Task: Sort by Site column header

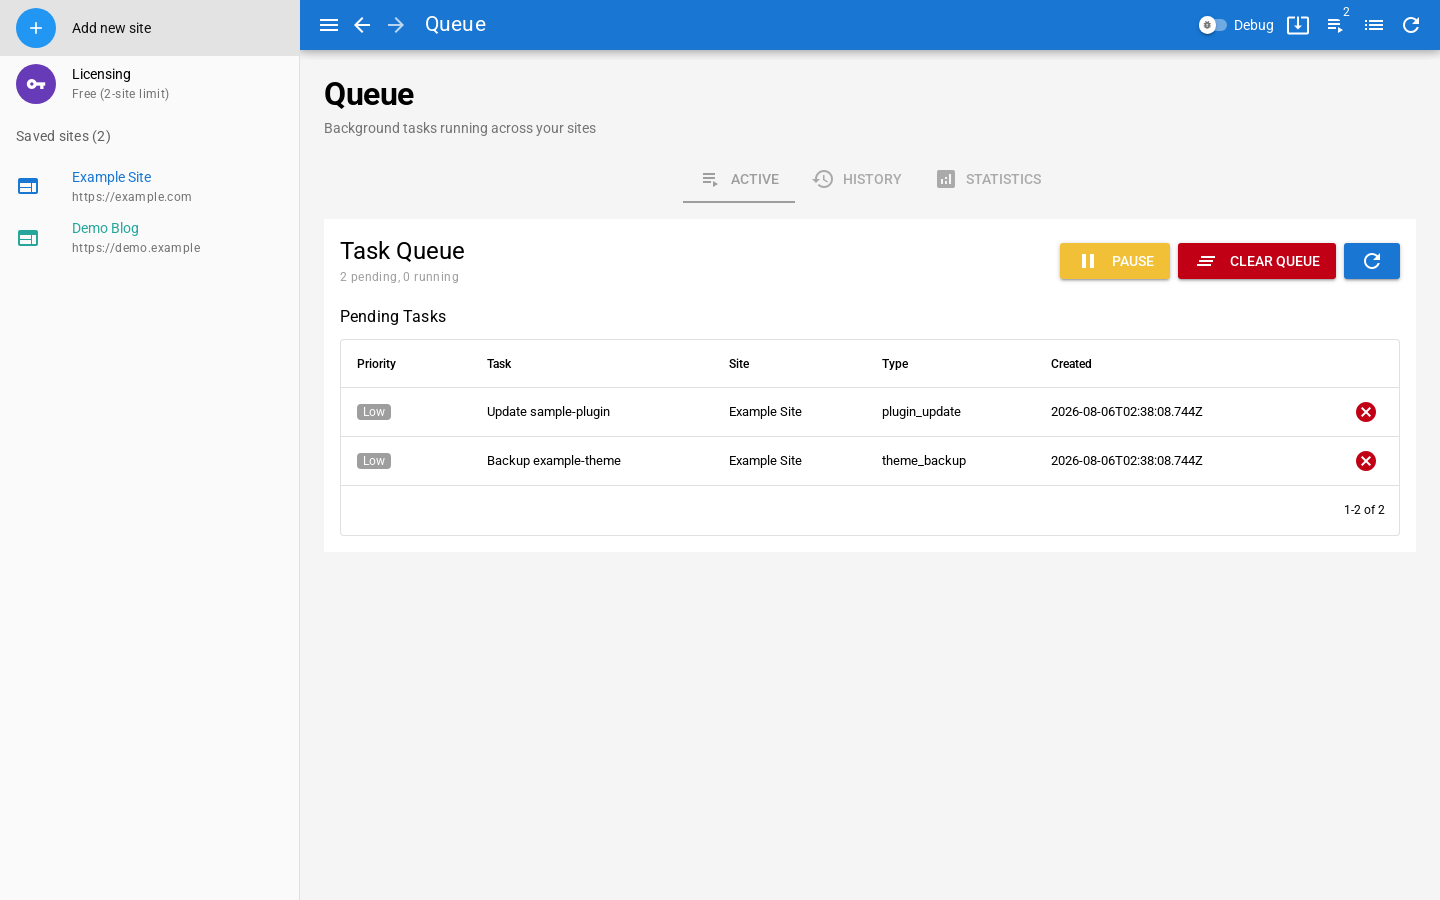Action: pyautogui.click(x=739, y=364)
